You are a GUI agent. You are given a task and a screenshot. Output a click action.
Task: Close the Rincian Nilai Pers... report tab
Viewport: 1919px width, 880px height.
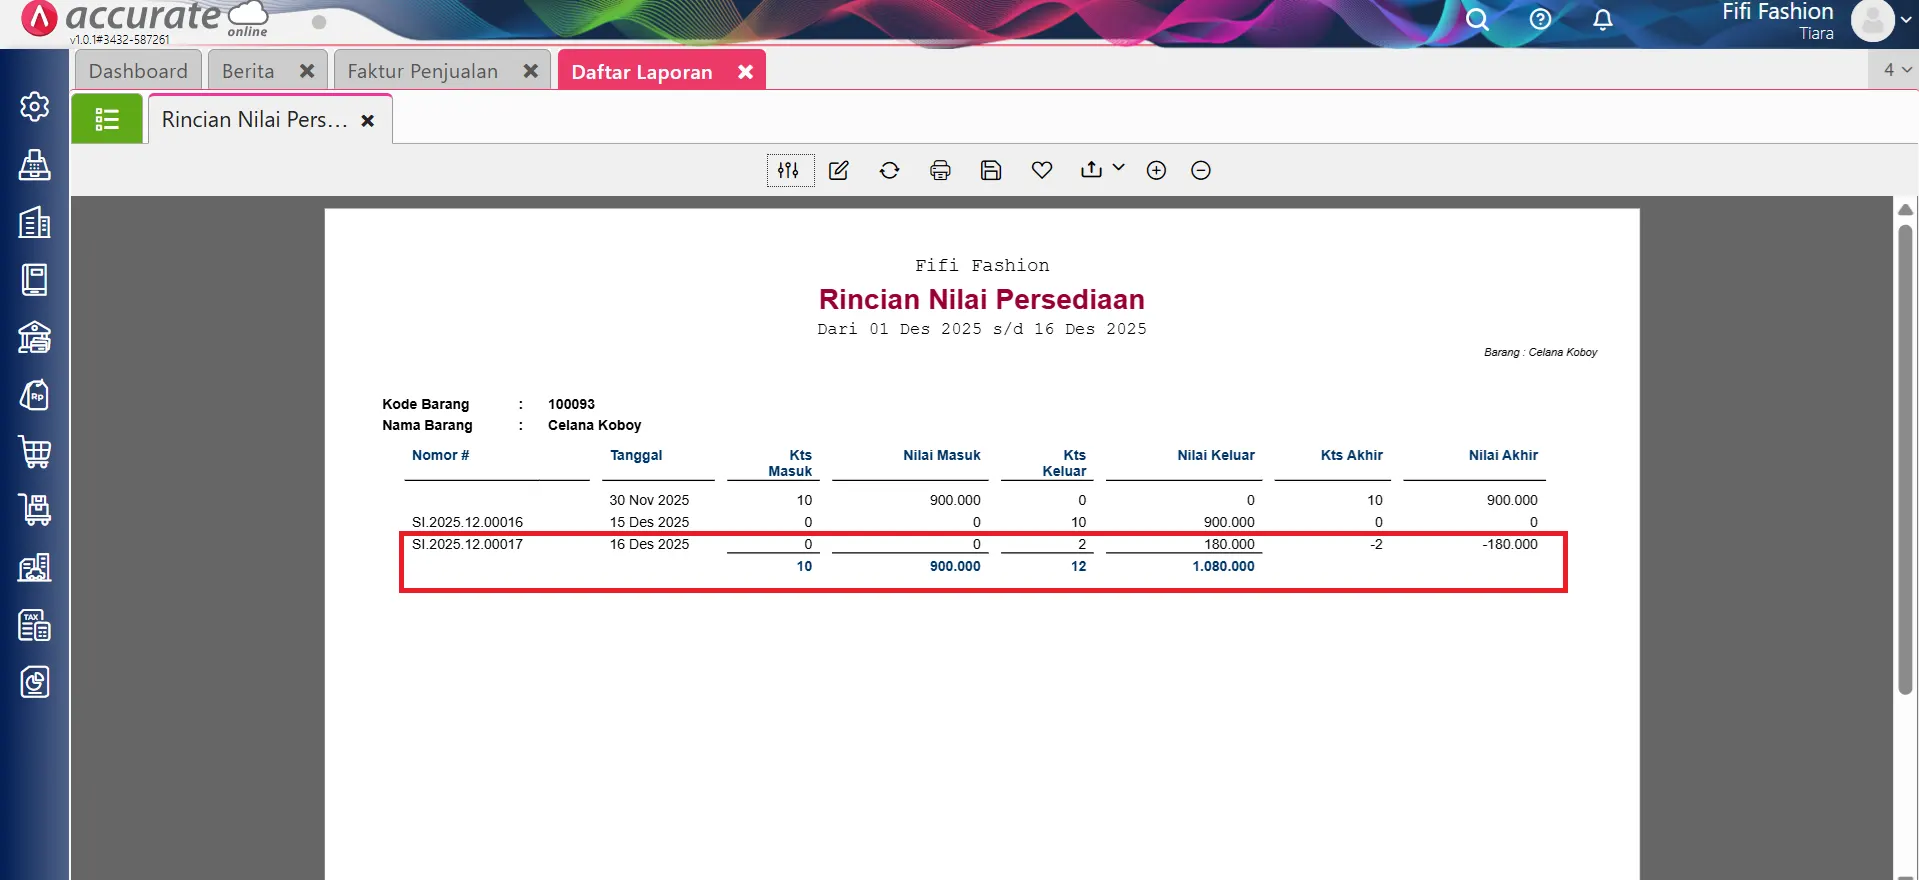point(368,121)
